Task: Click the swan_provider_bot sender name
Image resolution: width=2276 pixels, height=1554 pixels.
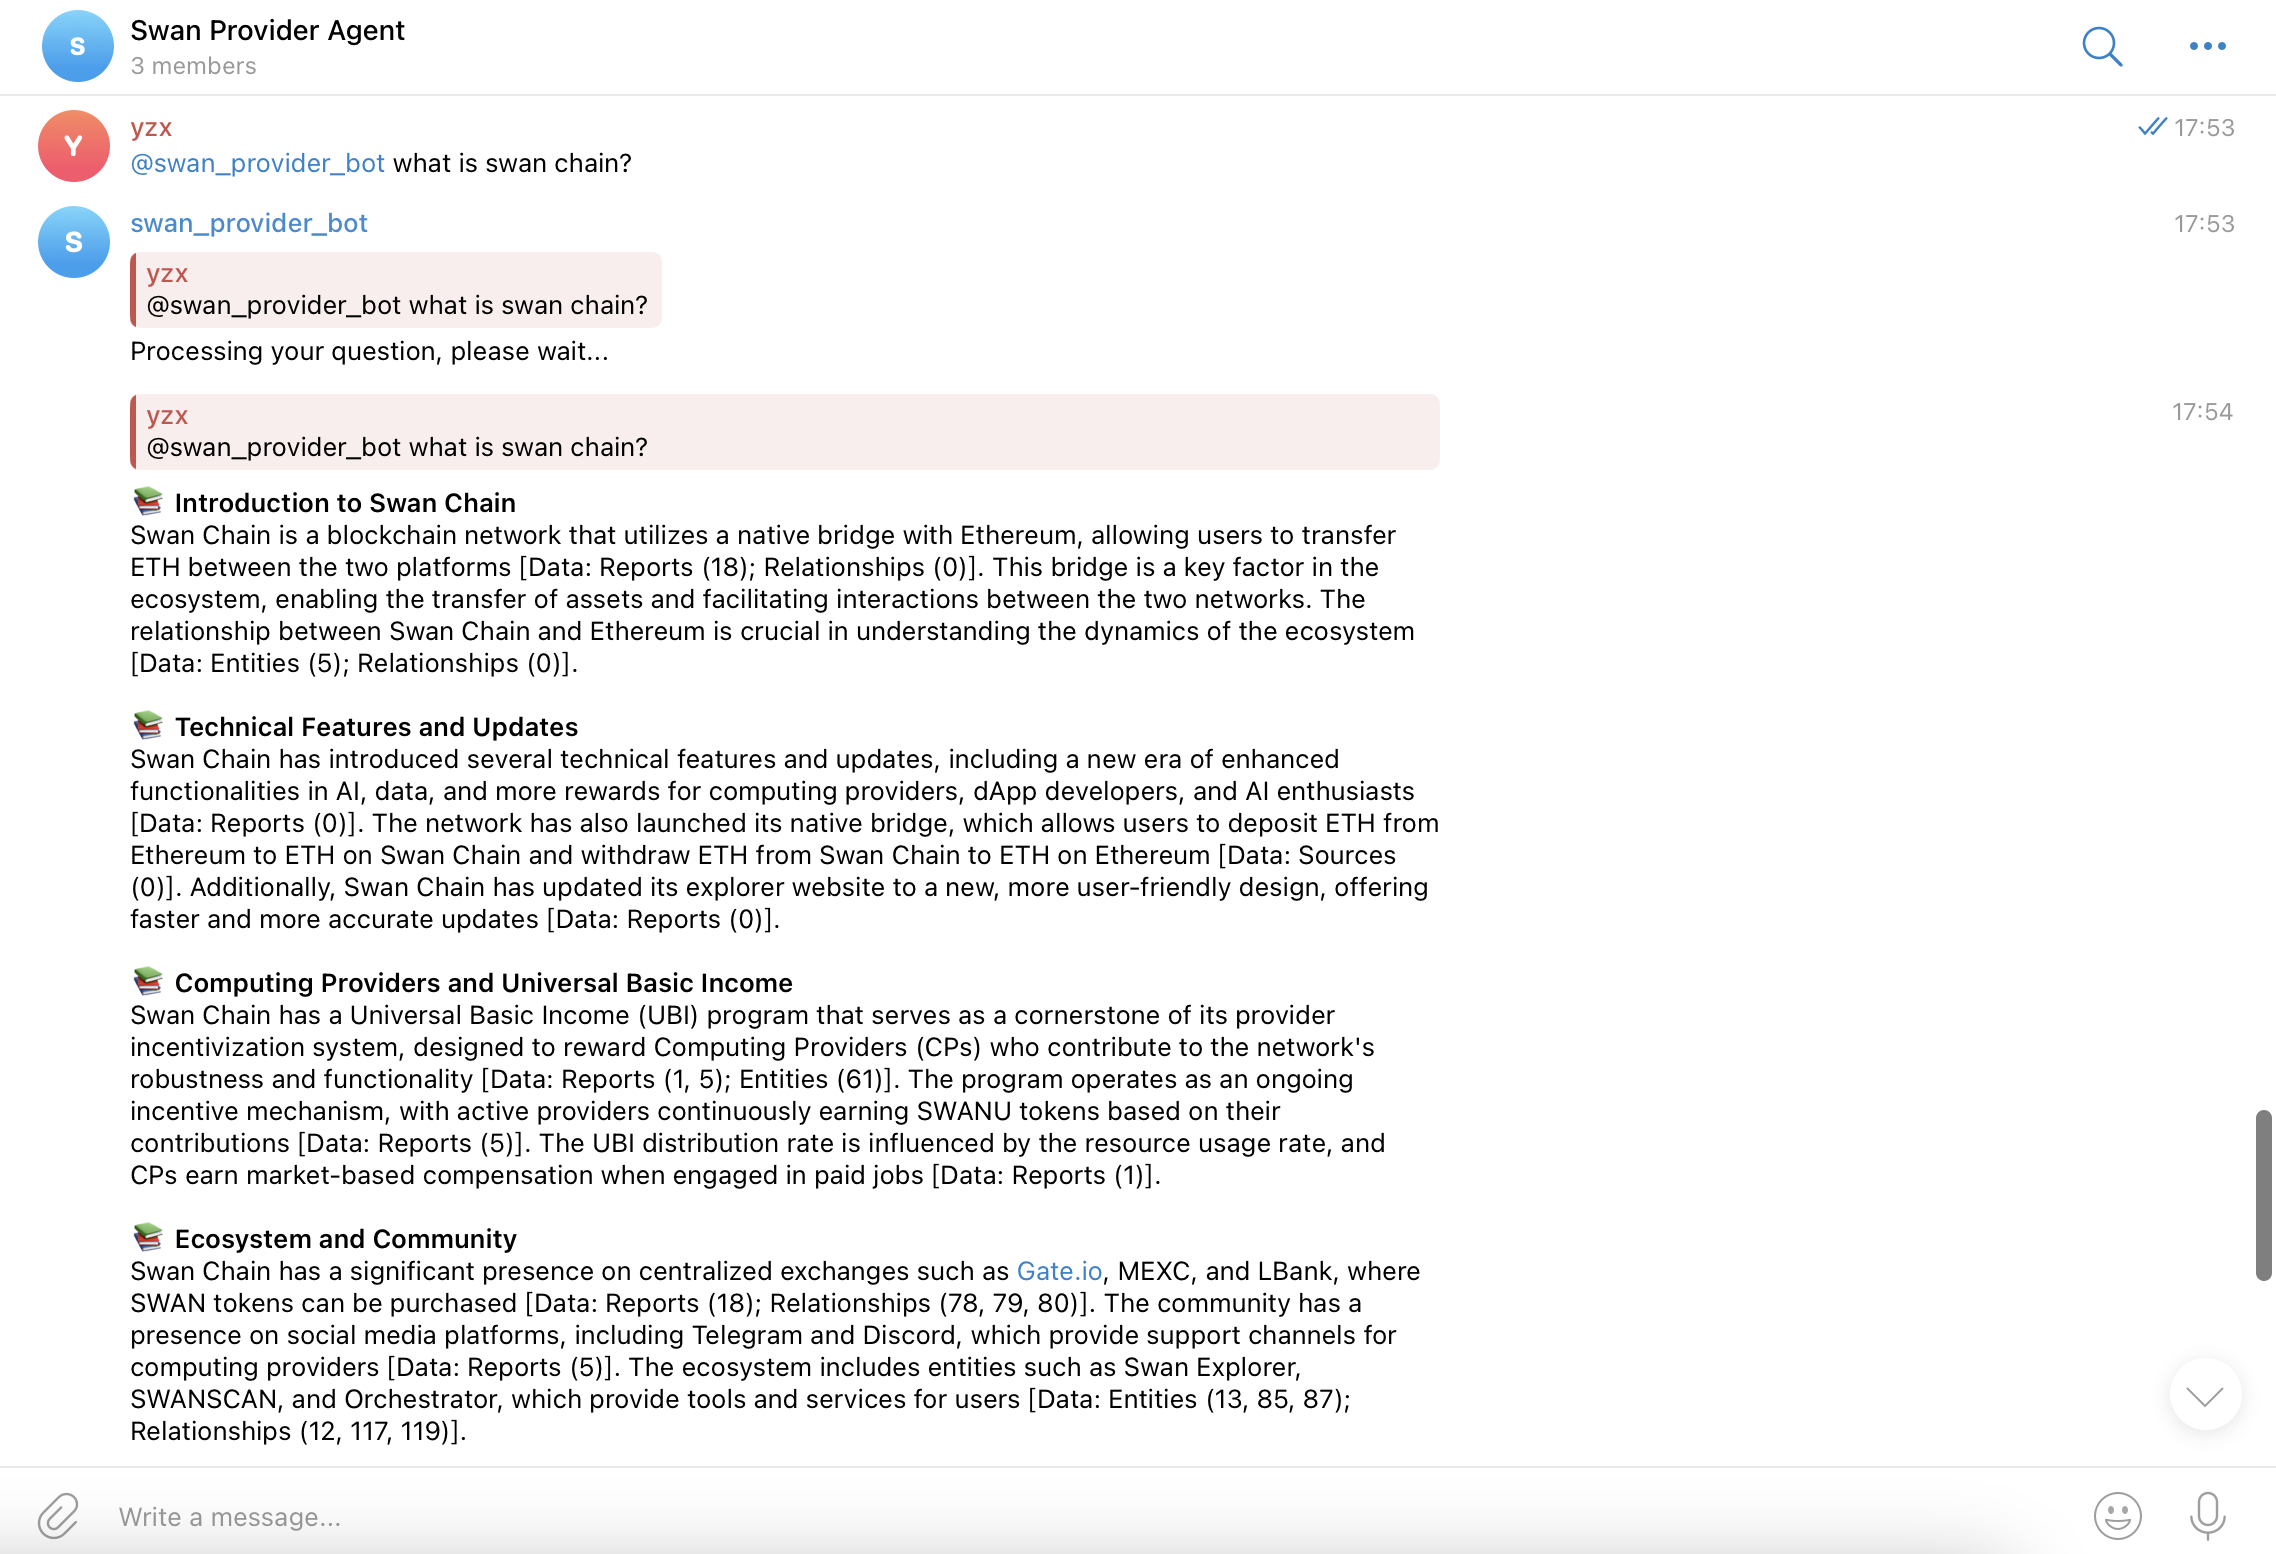Action: (249, 223)
